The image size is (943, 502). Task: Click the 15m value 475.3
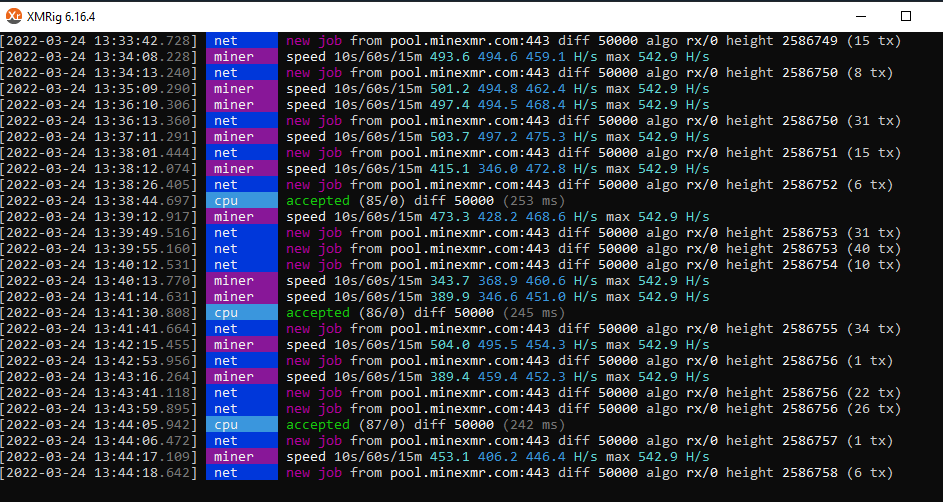pyautogui.click(x=545, y=137)
